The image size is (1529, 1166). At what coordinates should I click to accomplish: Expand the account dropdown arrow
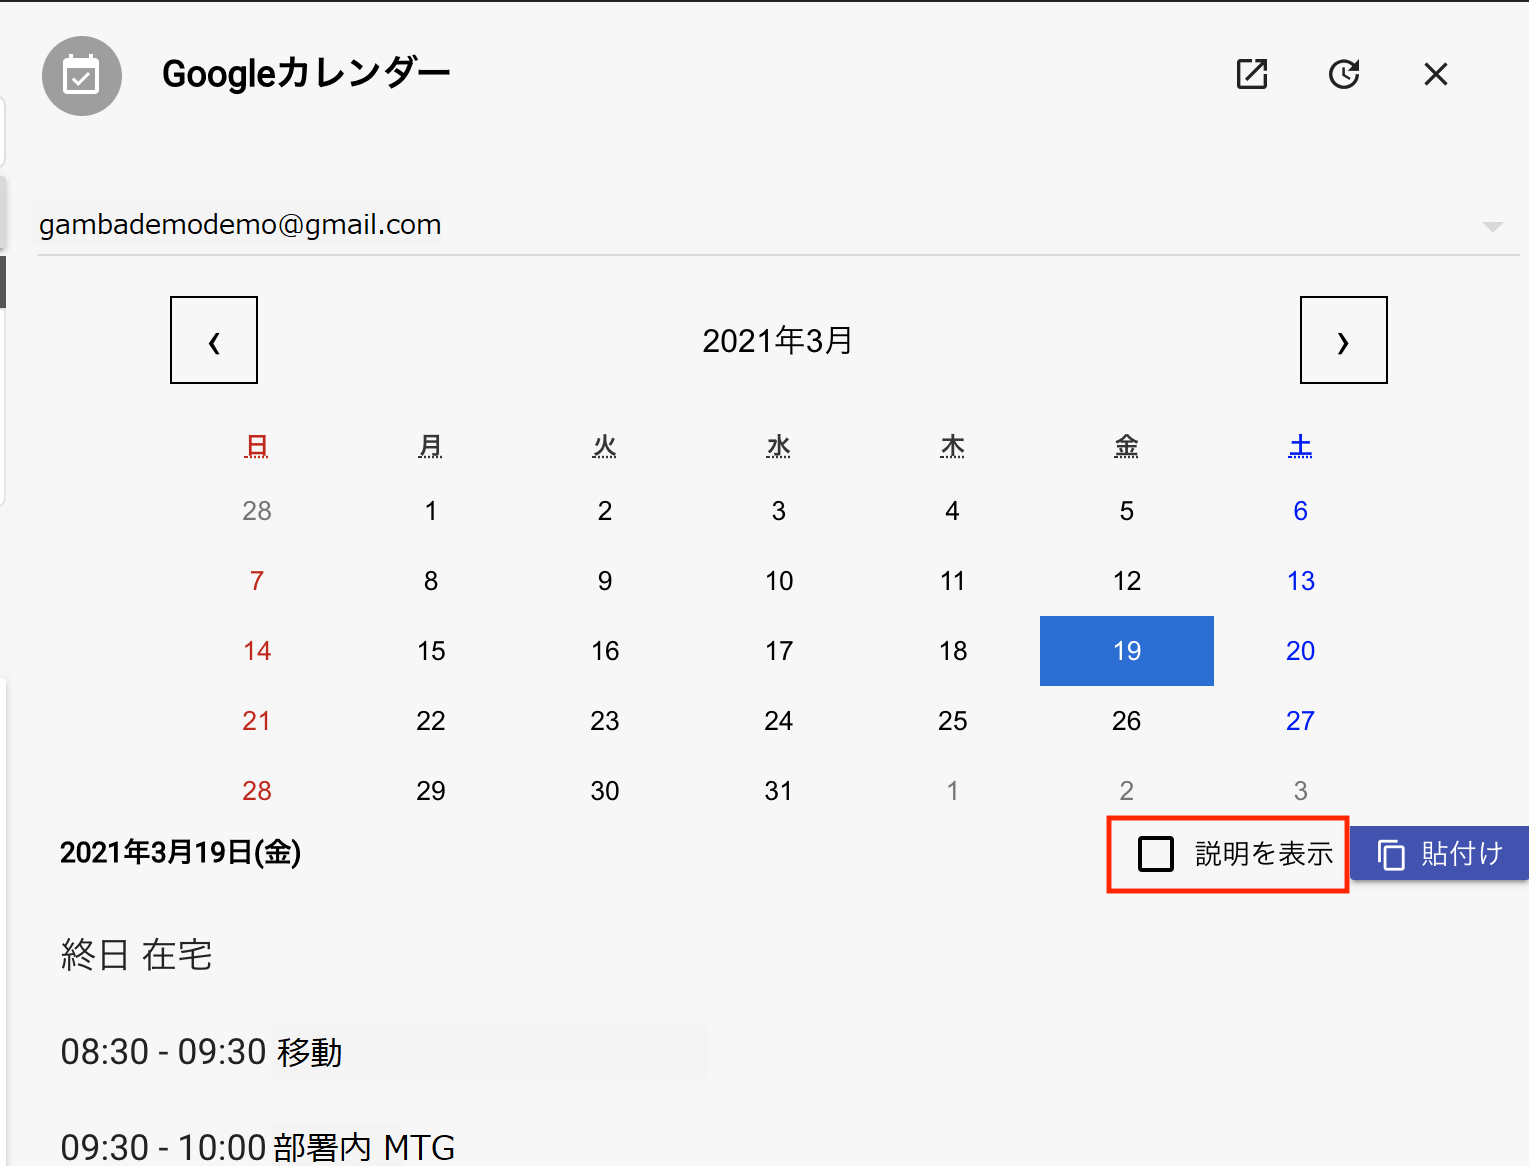point(1492,227)
